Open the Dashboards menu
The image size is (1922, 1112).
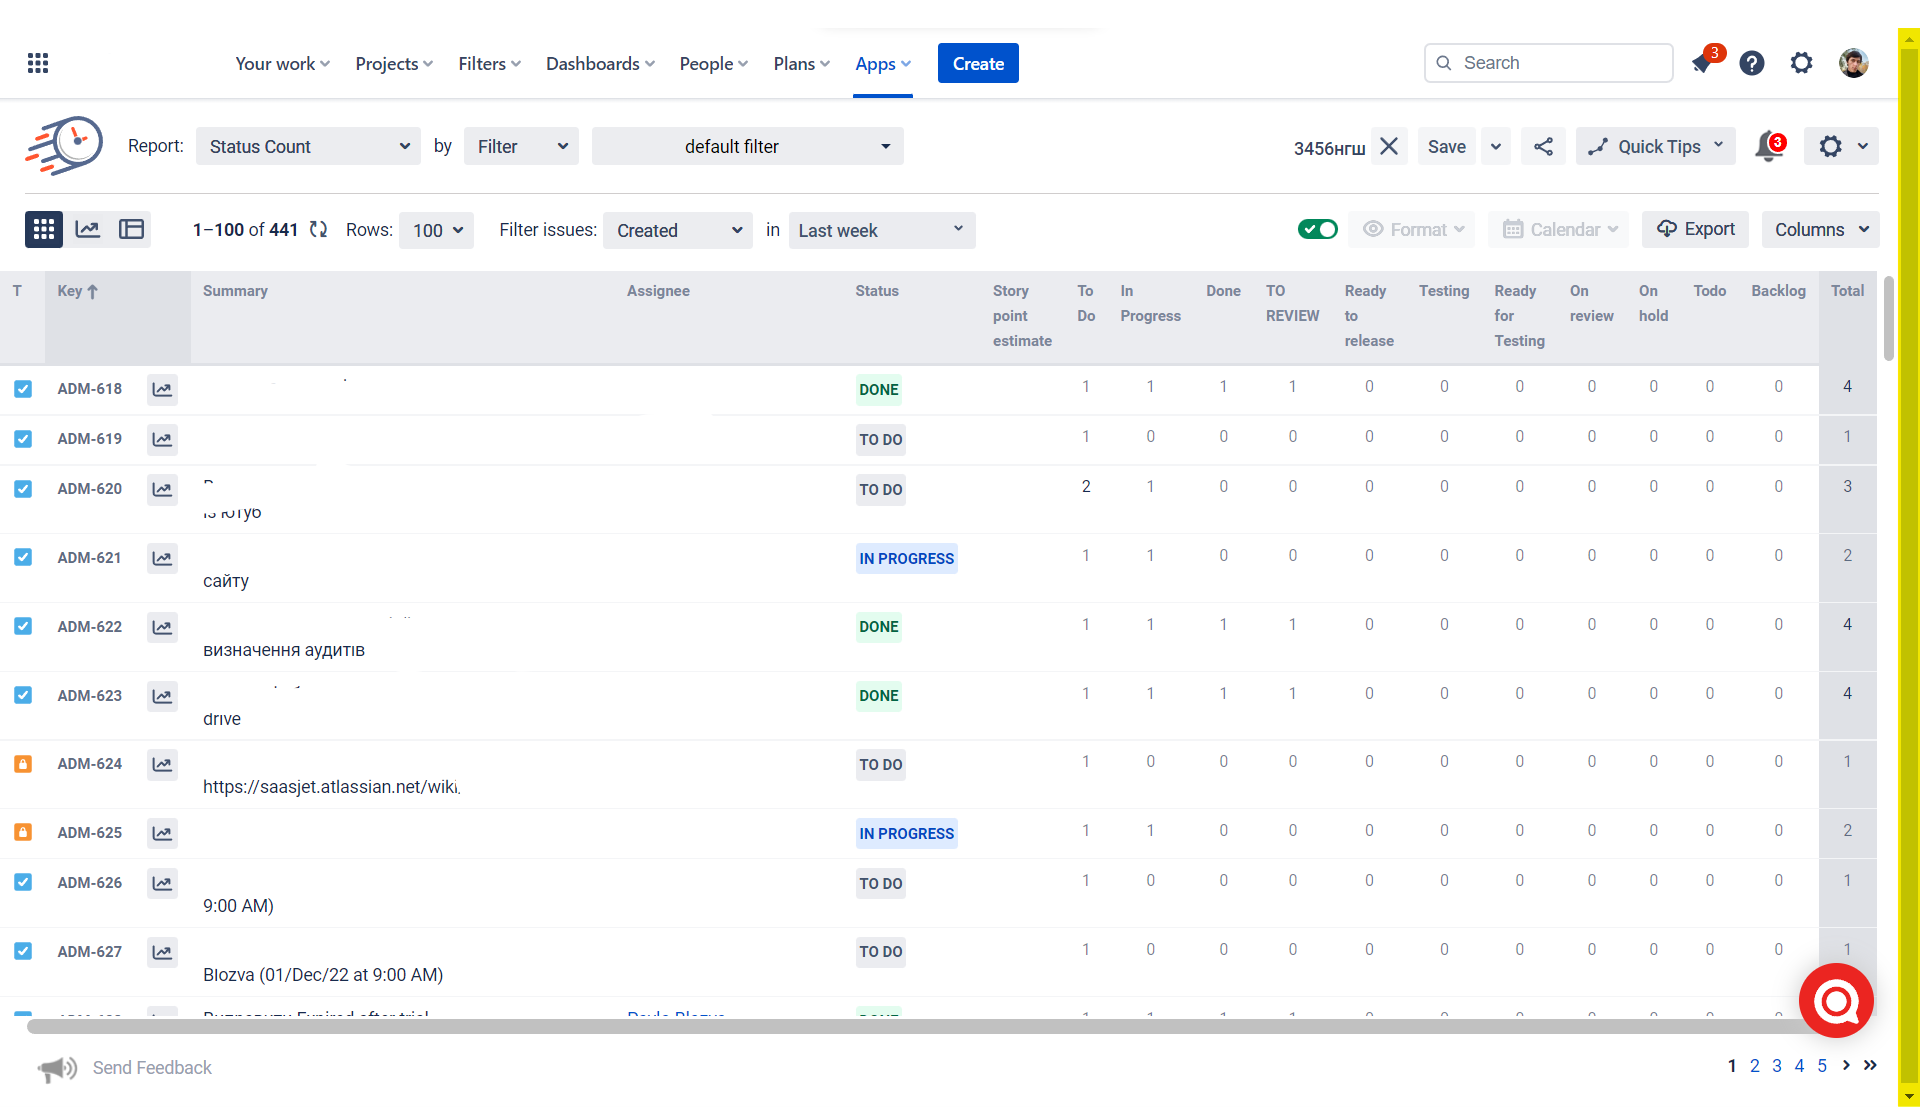(600, 63)
